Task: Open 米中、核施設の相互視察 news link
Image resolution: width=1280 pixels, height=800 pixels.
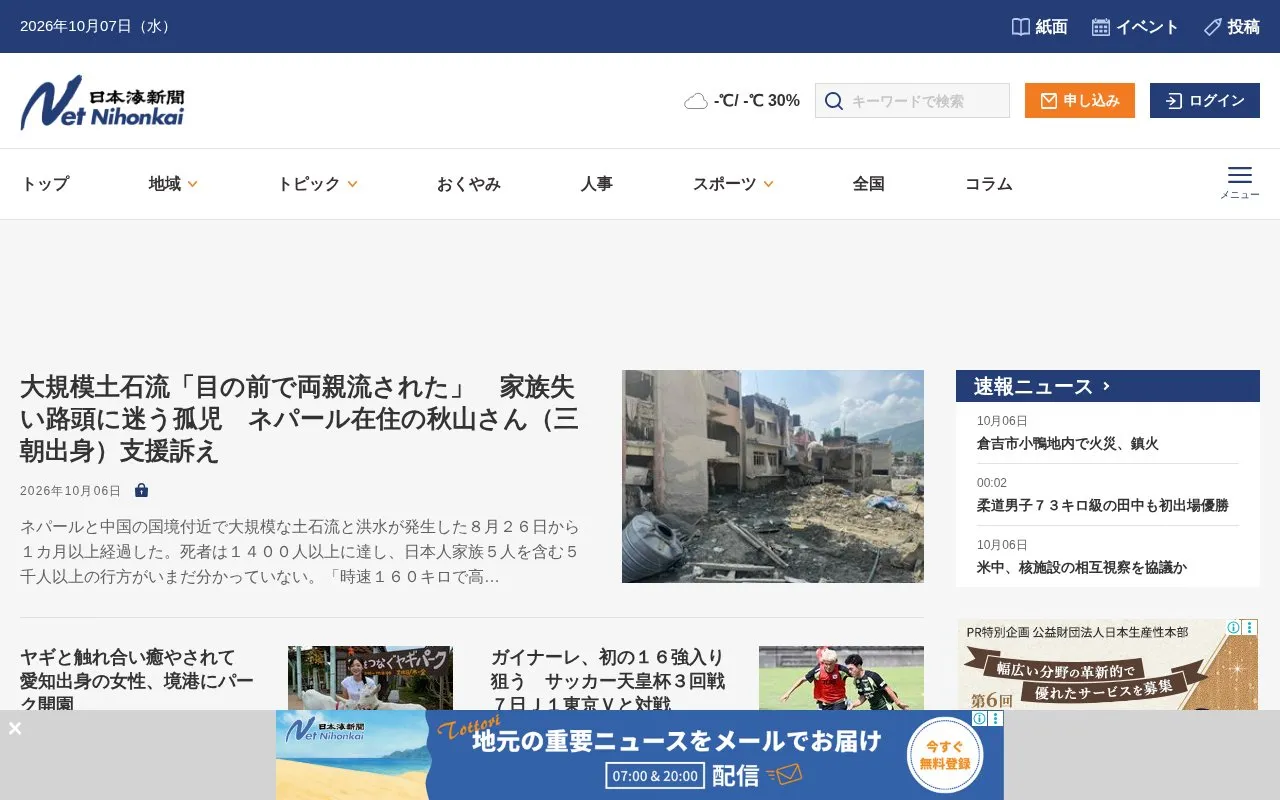Action: coord(1082,567)
